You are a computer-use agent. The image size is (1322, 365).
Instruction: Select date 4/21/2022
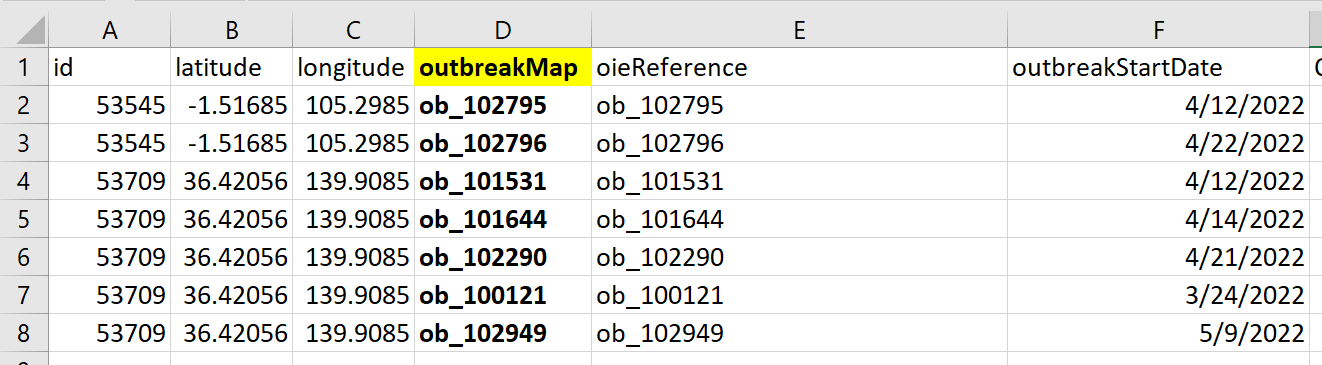[1158, 257]
